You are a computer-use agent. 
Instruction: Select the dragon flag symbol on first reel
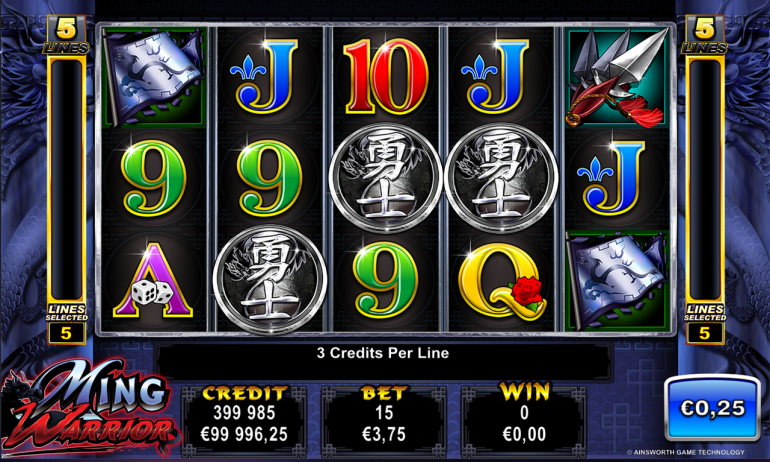(153, 76)
